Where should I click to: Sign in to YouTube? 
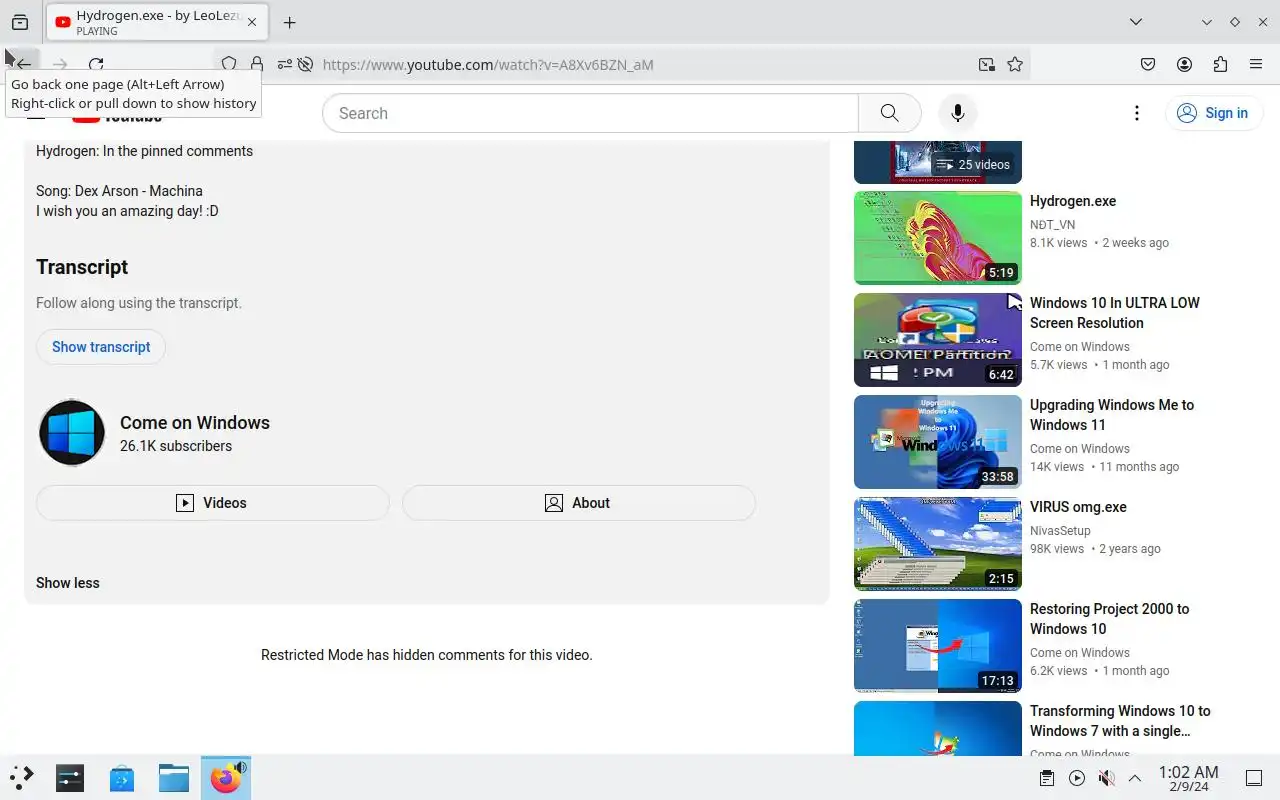point(1212,113)
